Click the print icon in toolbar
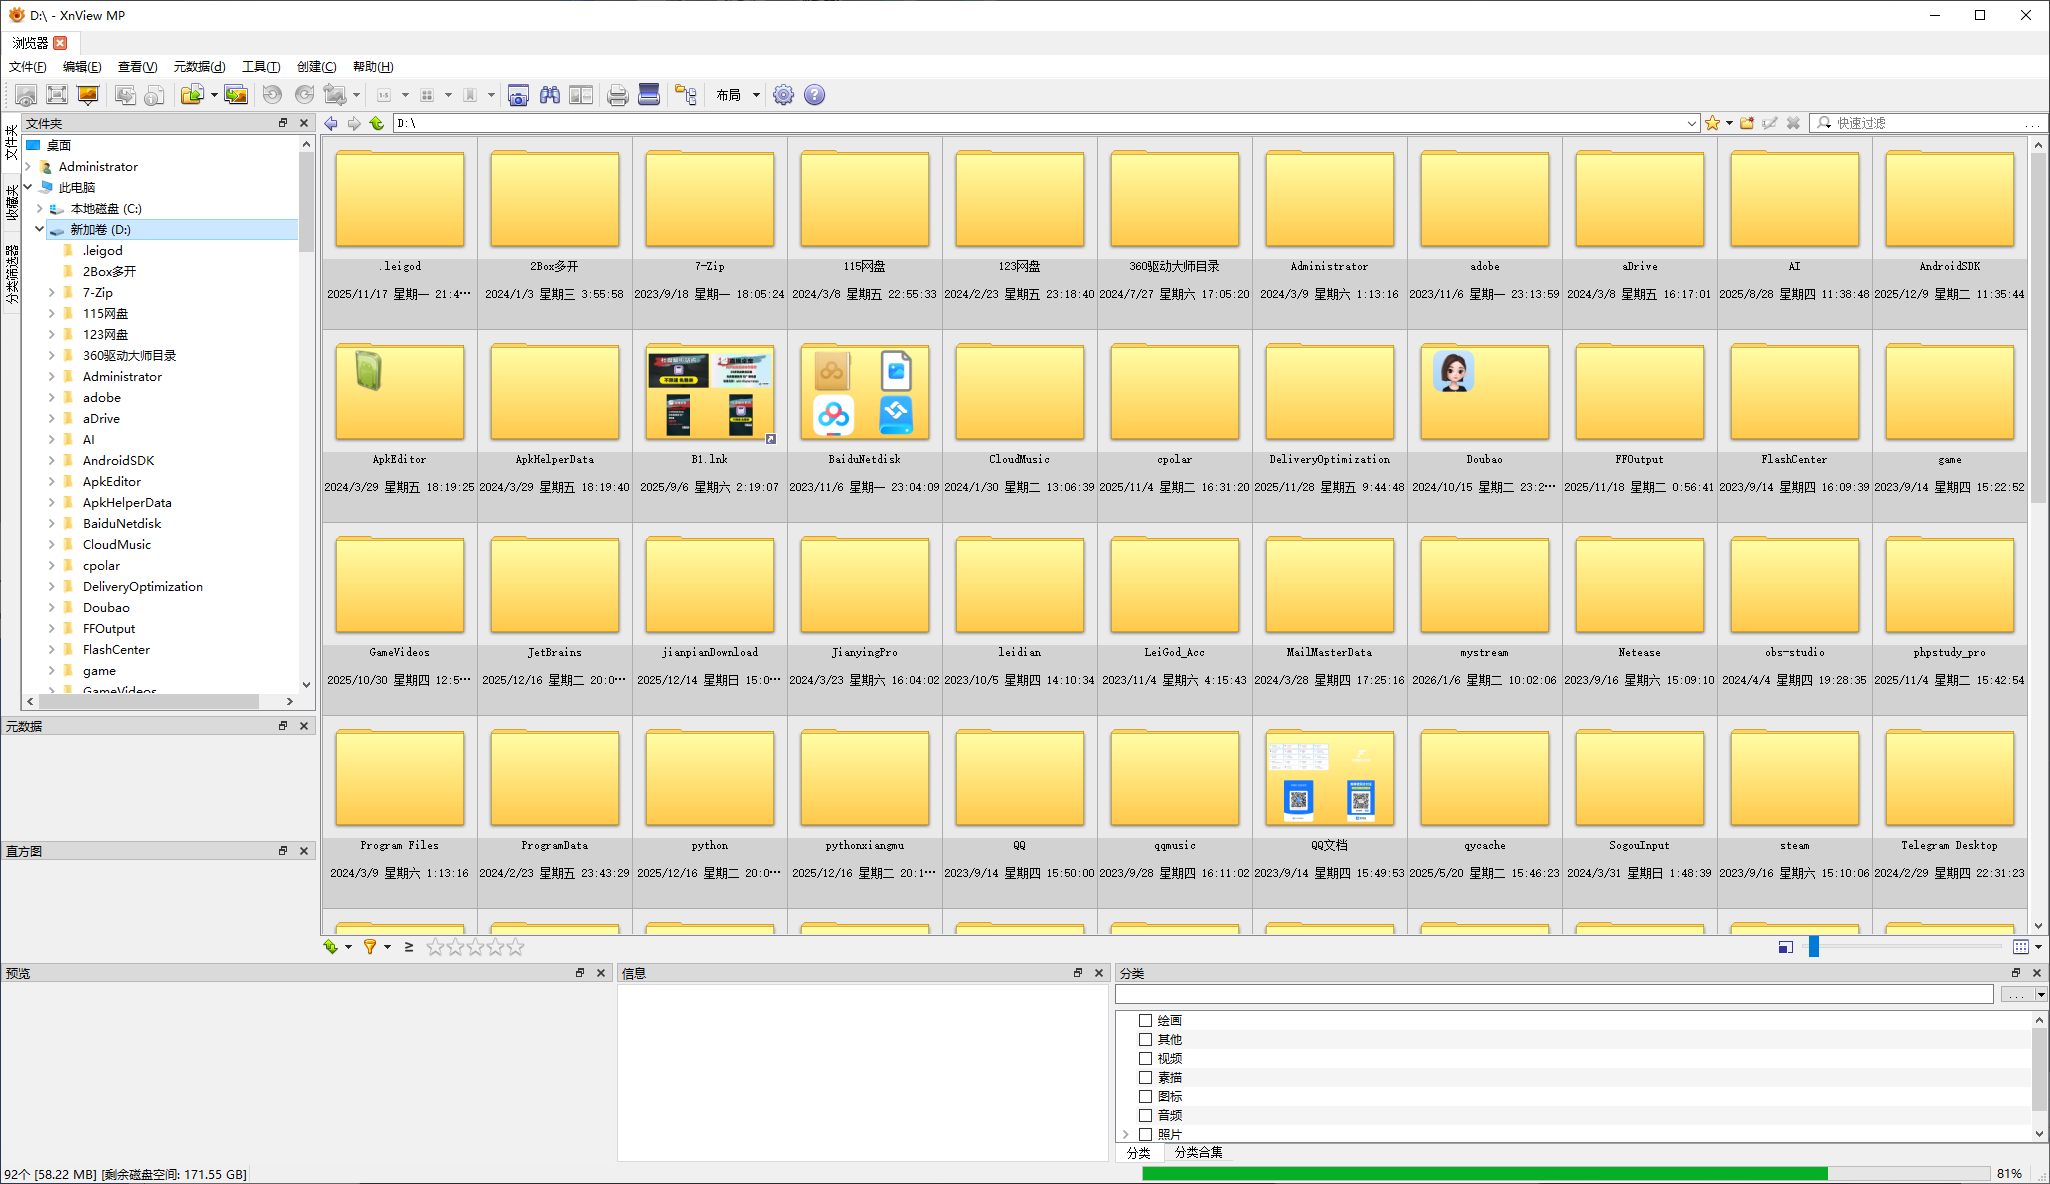2050x1184 pixels. [617, 95]
